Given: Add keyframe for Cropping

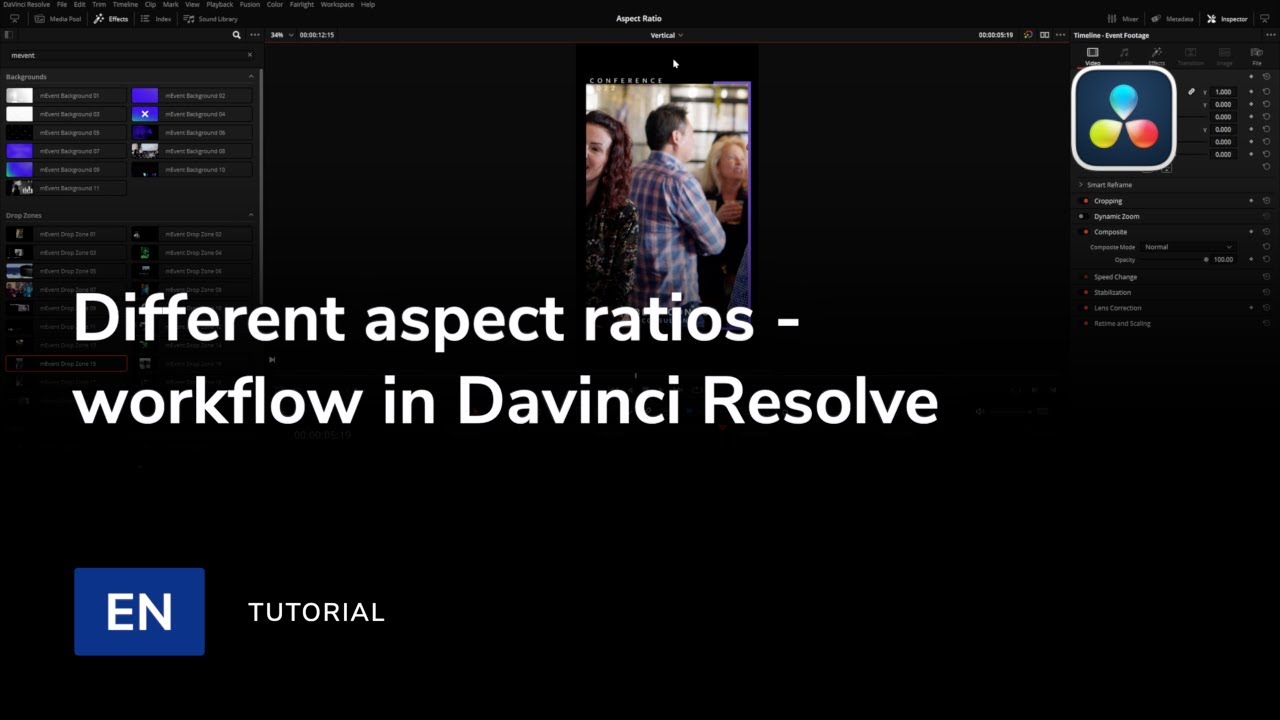Looking at the screenshot, I should (1251, 201).
